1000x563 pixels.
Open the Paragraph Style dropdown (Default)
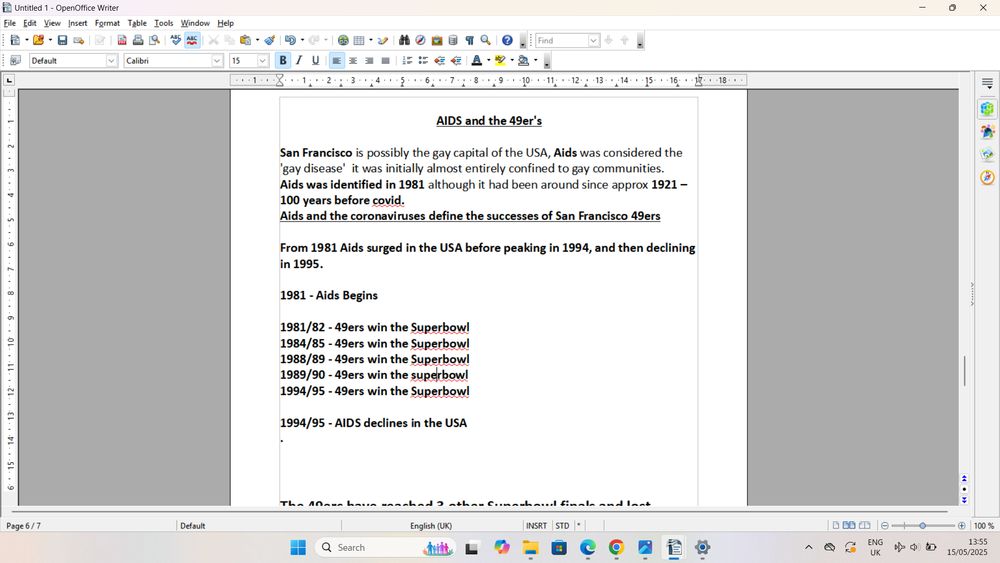tap(112, 61)
